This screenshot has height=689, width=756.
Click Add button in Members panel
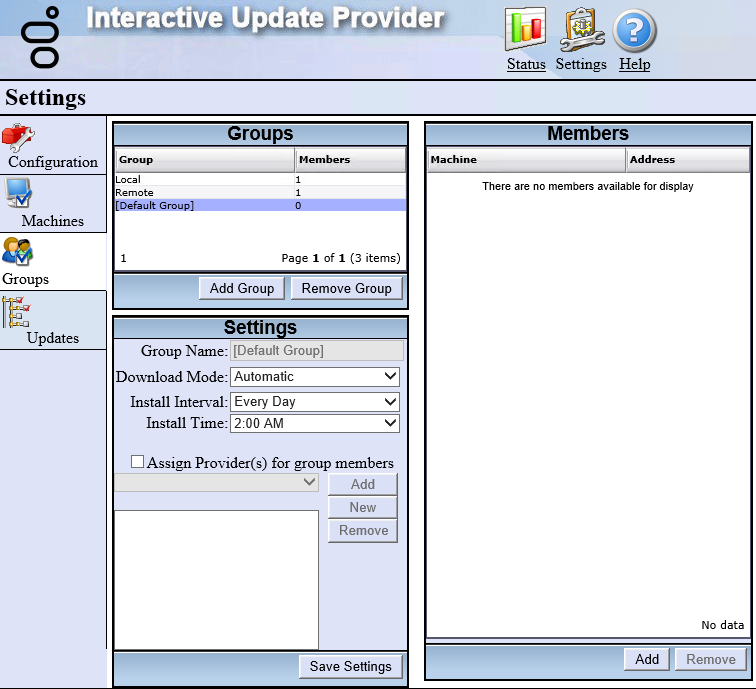pyautogui.click(x=647, y=659)
